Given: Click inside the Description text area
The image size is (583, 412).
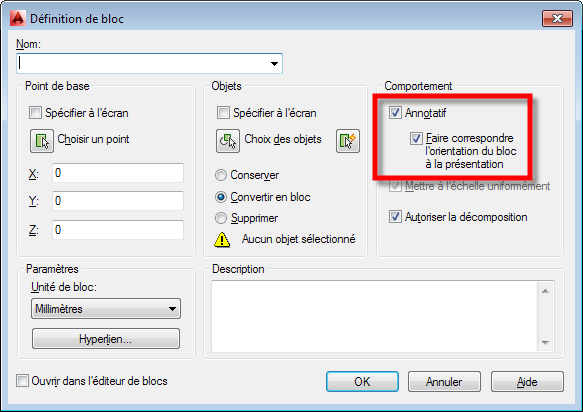Looking at the screenshot, I should point(374,316).
